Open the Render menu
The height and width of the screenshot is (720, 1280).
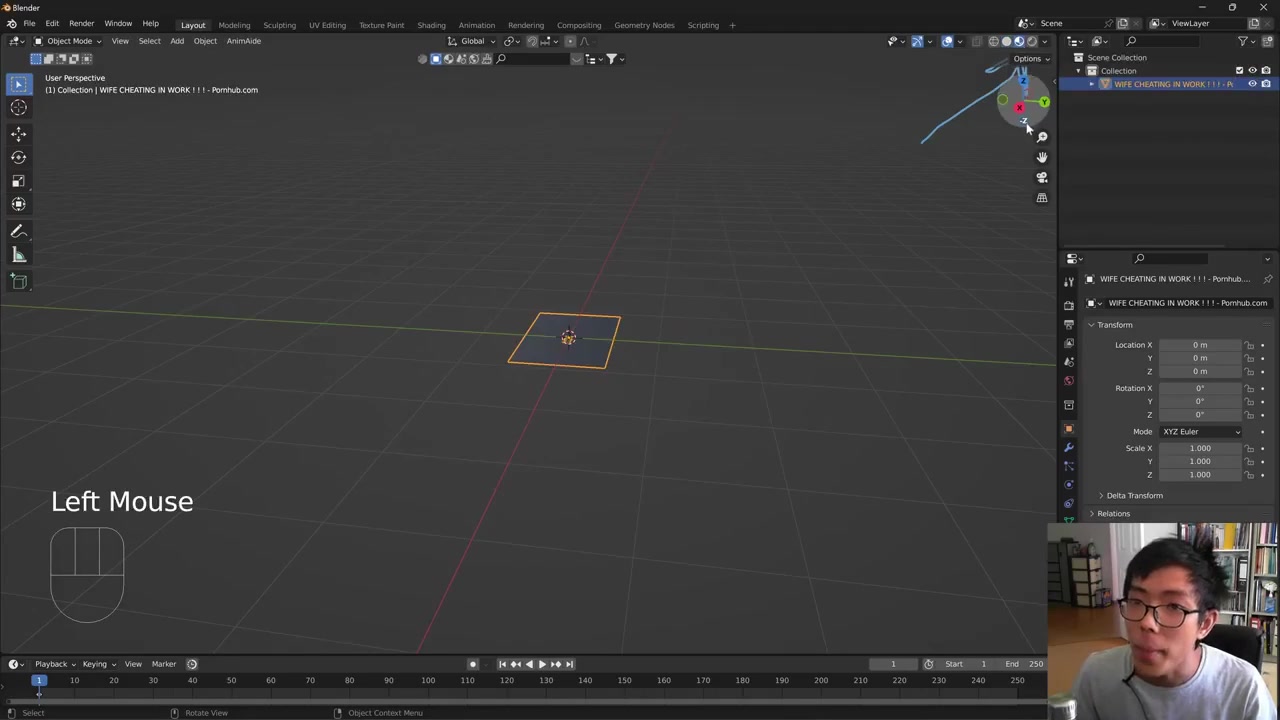pyautogui.click(x=81, y=24)
